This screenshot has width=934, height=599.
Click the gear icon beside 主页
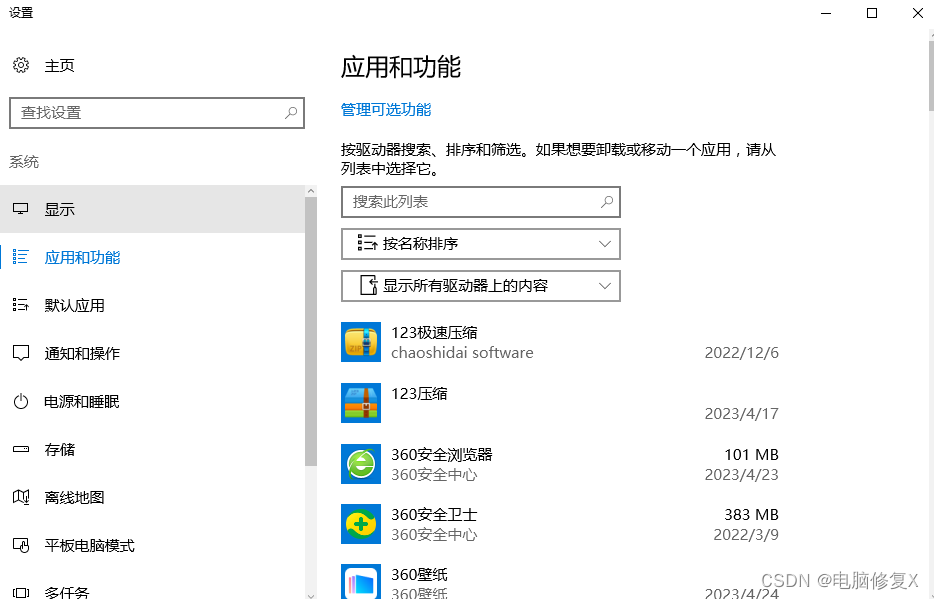click(x=21, y=65)
